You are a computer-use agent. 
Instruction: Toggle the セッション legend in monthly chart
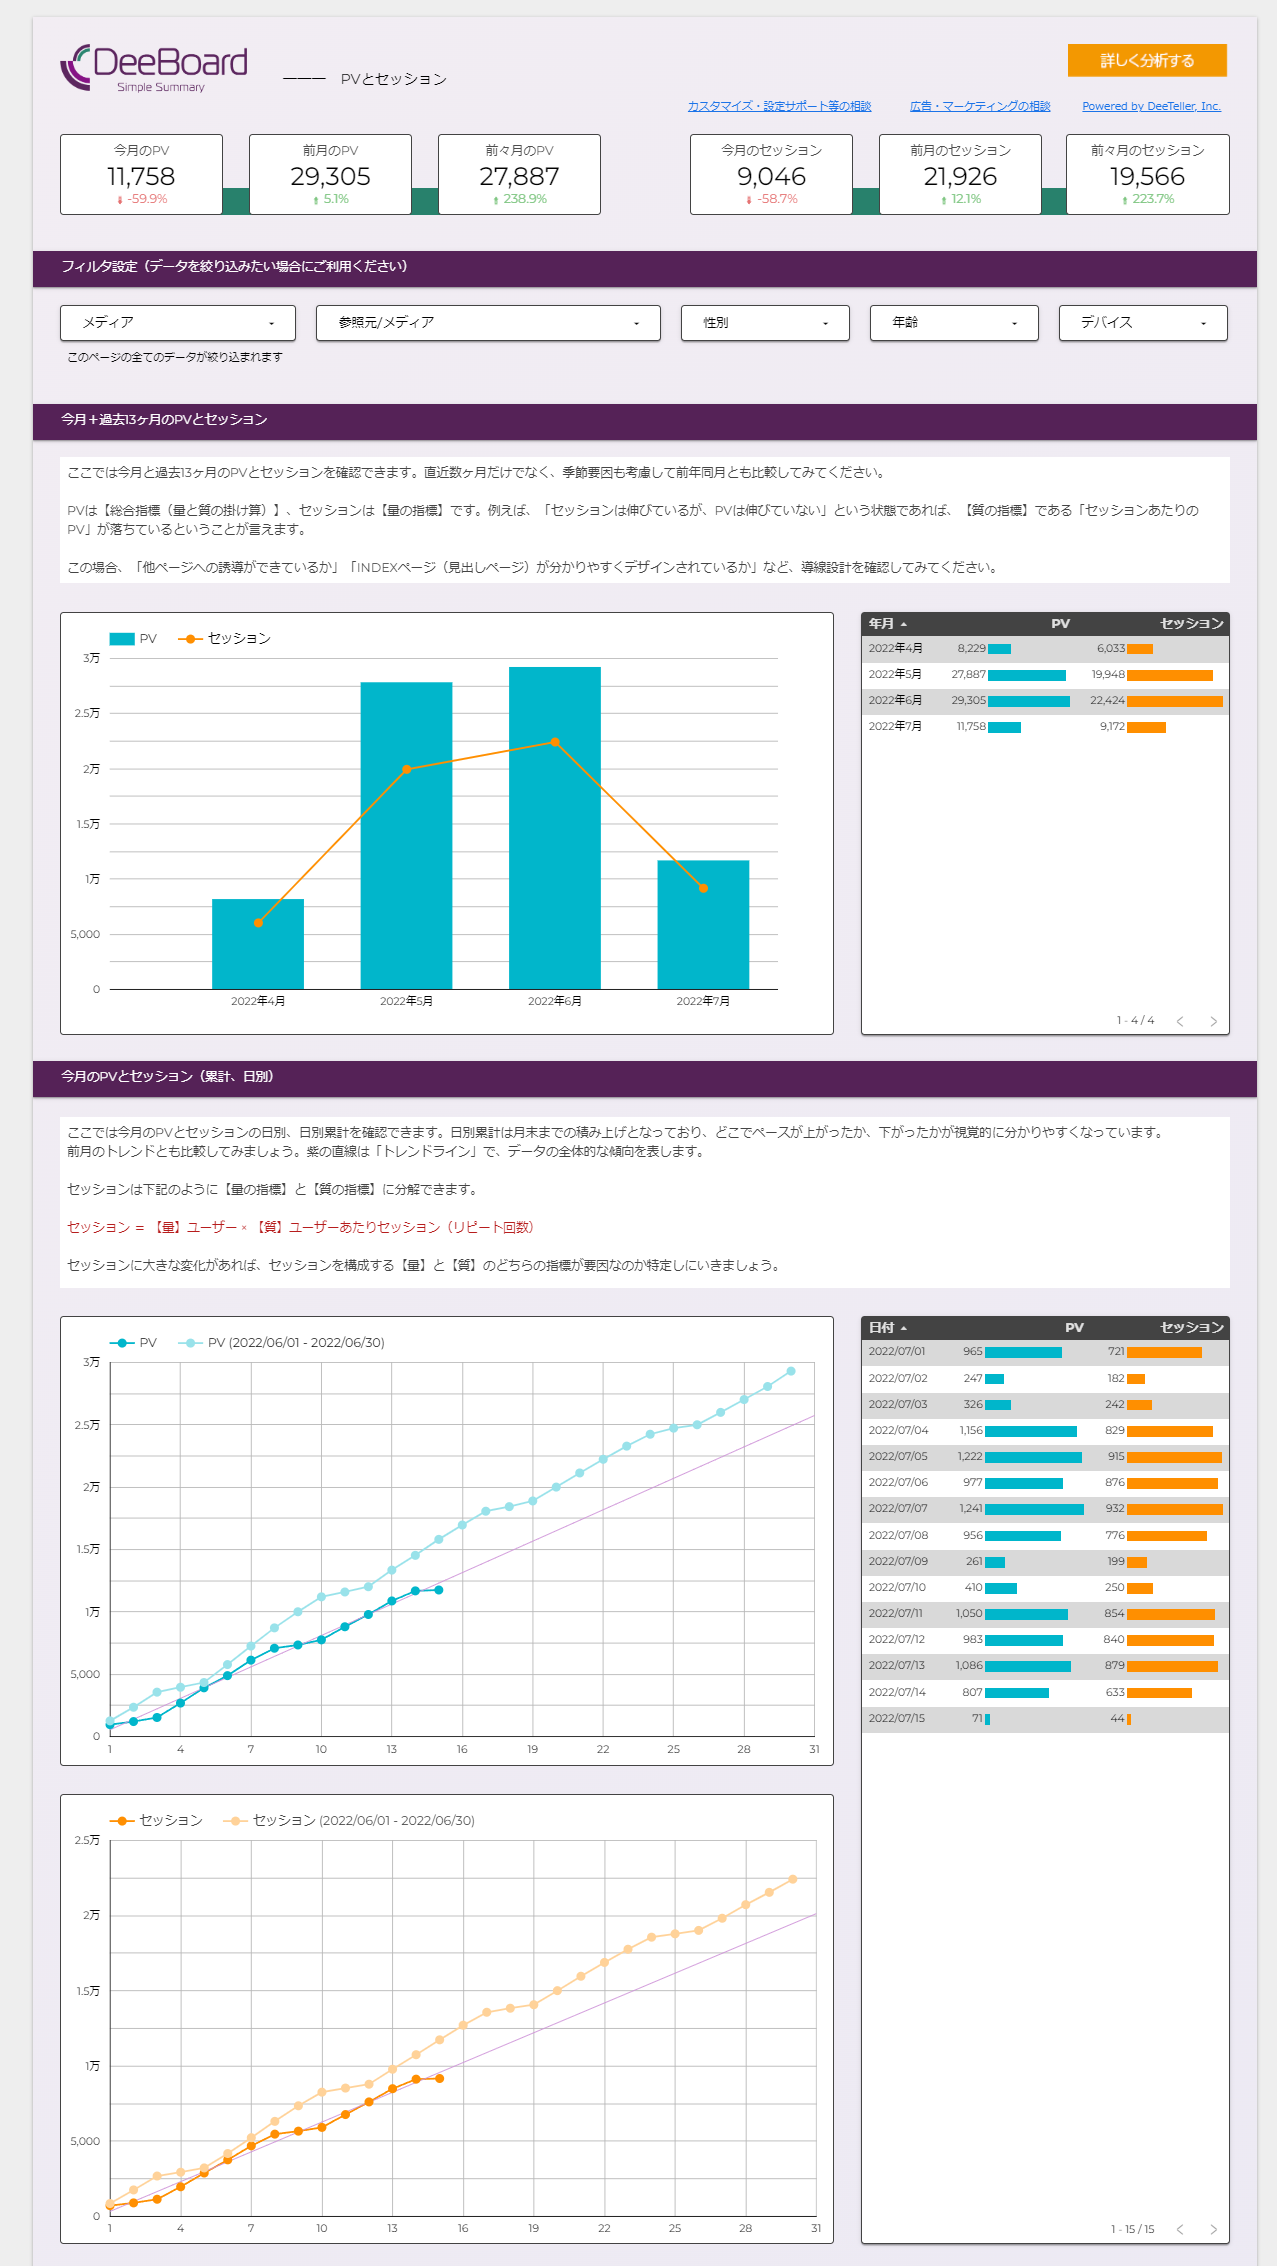pos(225,639)
